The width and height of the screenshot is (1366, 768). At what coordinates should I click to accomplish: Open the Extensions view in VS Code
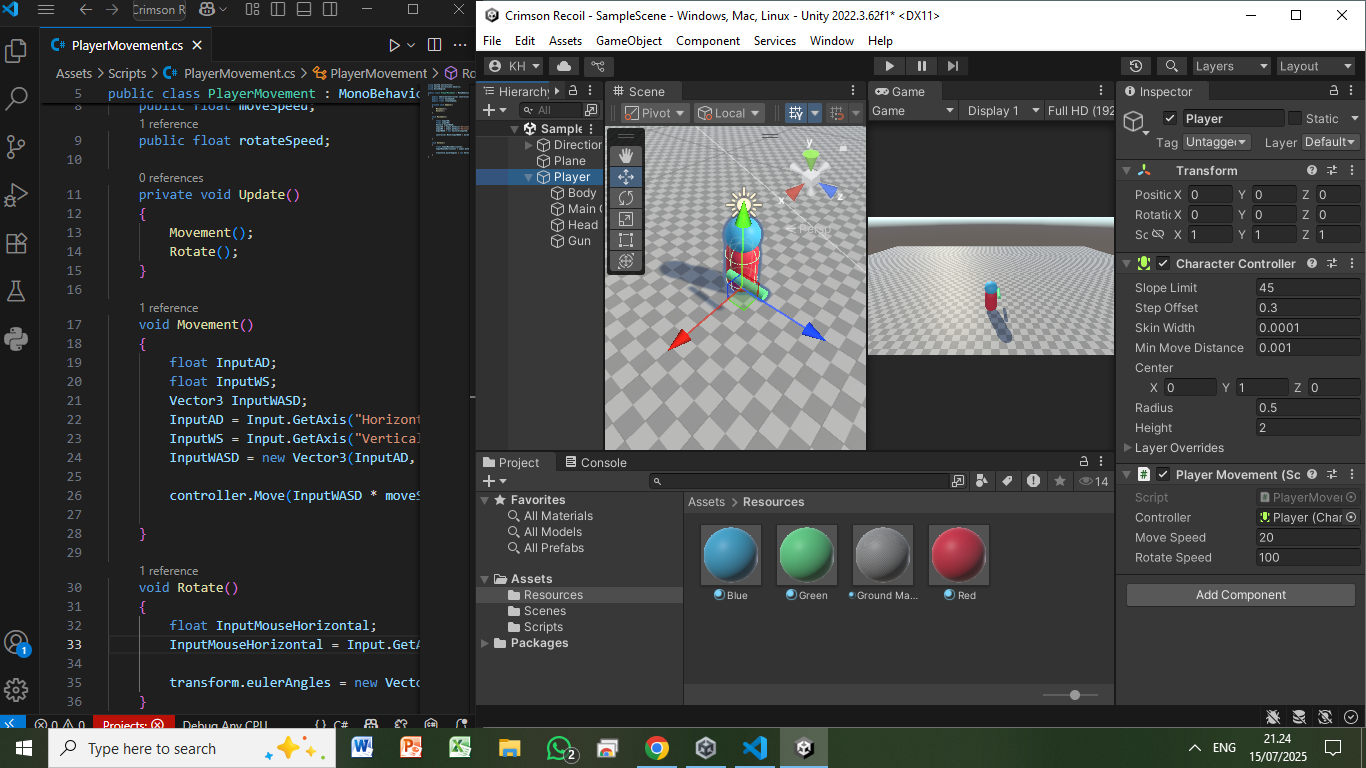click(x=16, y=243)
